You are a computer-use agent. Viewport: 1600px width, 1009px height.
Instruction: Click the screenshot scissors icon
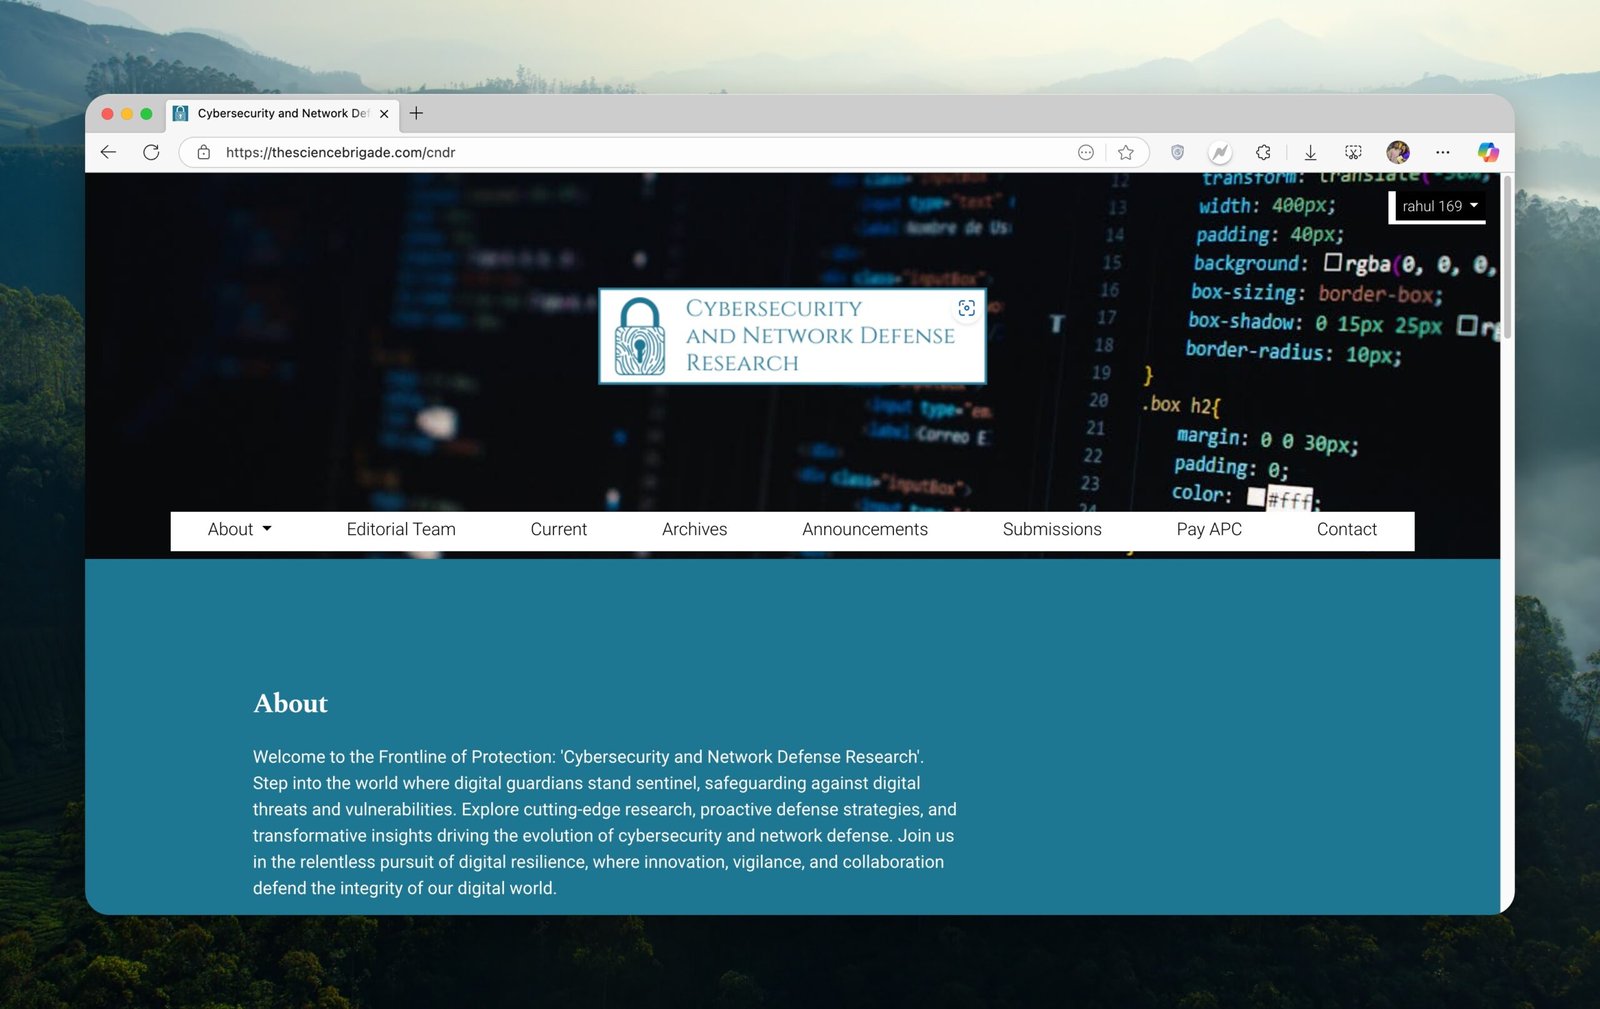pyautogui.click(x=1353, y=152)
